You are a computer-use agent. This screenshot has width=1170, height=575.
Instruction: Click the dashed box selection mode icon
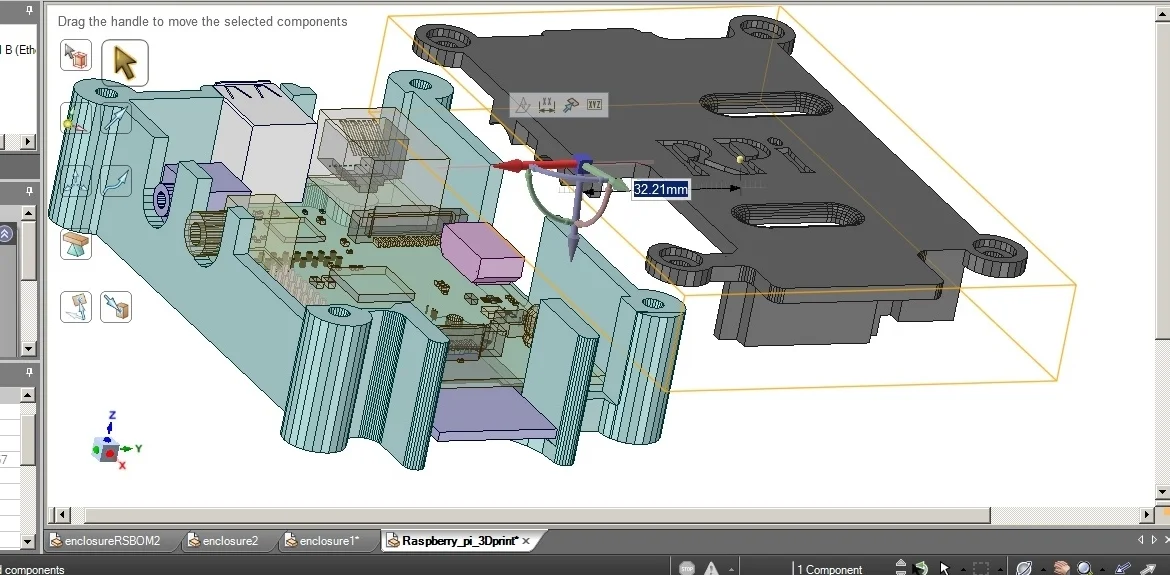[981, 569]
